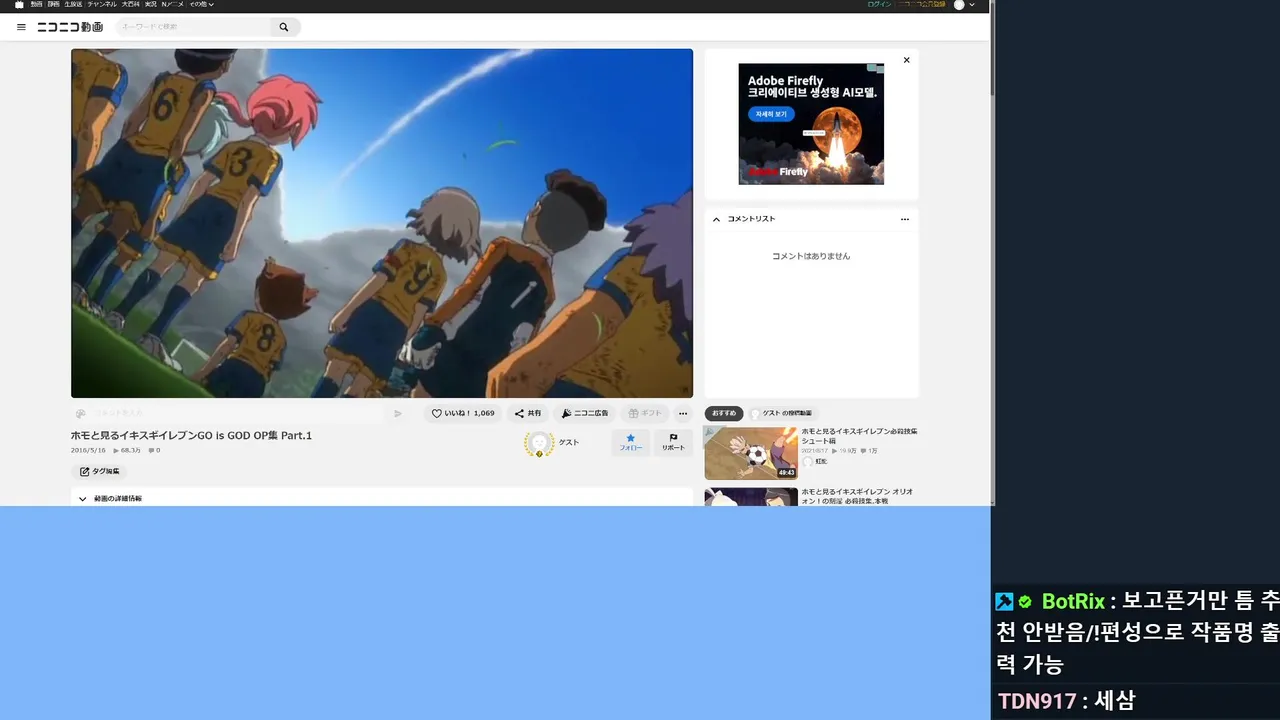Click the 共有 share button

point(528,413)
